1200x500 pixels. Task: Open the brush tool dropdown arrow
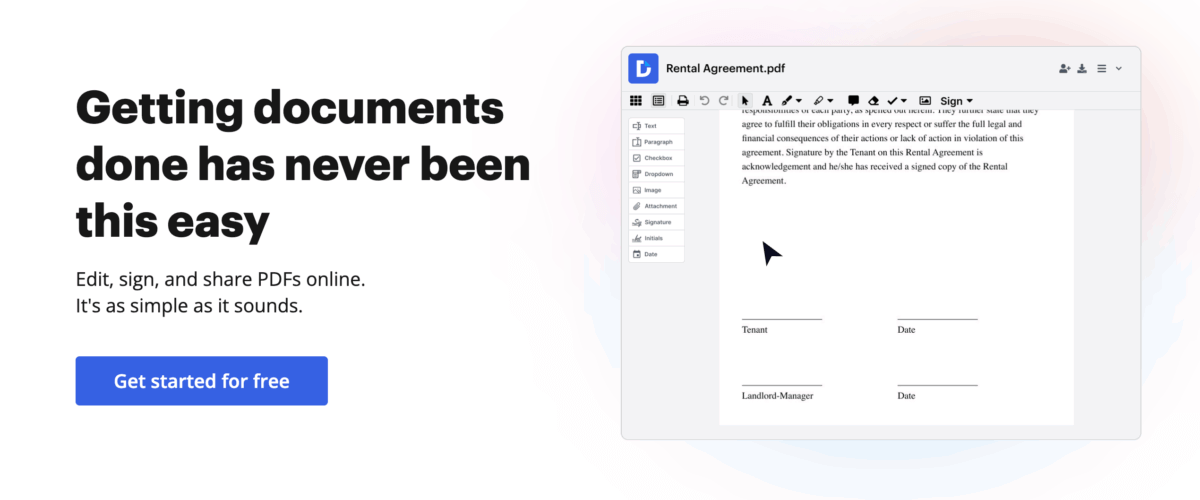(x=799, y=101)
